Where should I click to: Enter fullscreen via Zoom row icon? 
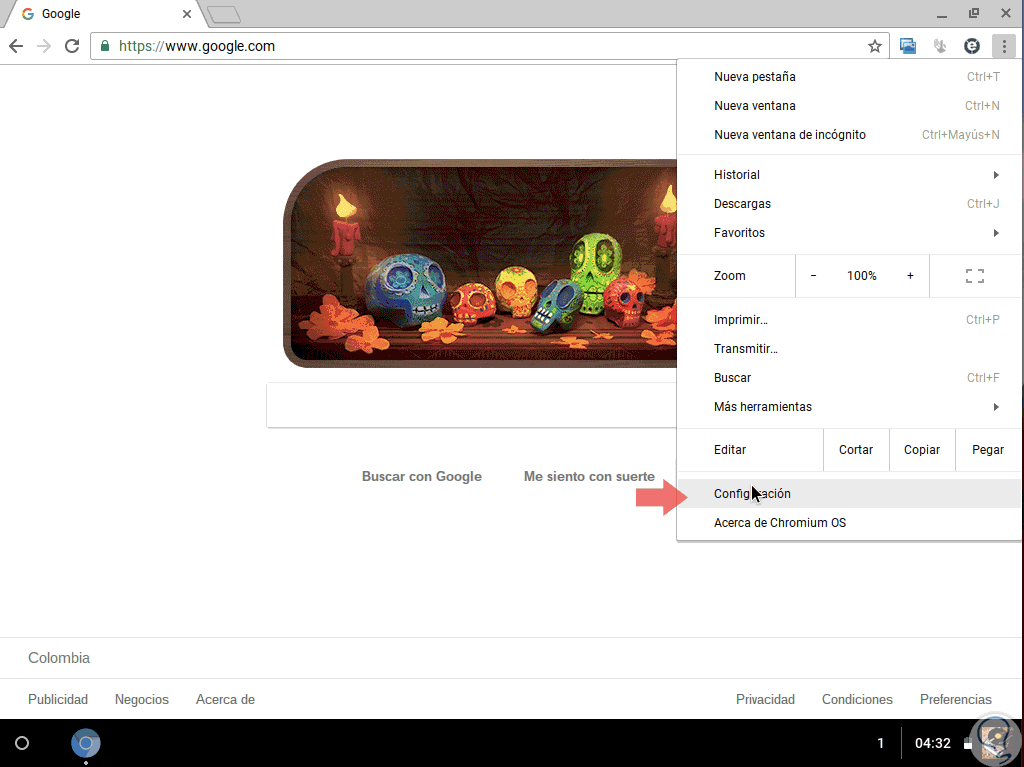click(974, 276)
